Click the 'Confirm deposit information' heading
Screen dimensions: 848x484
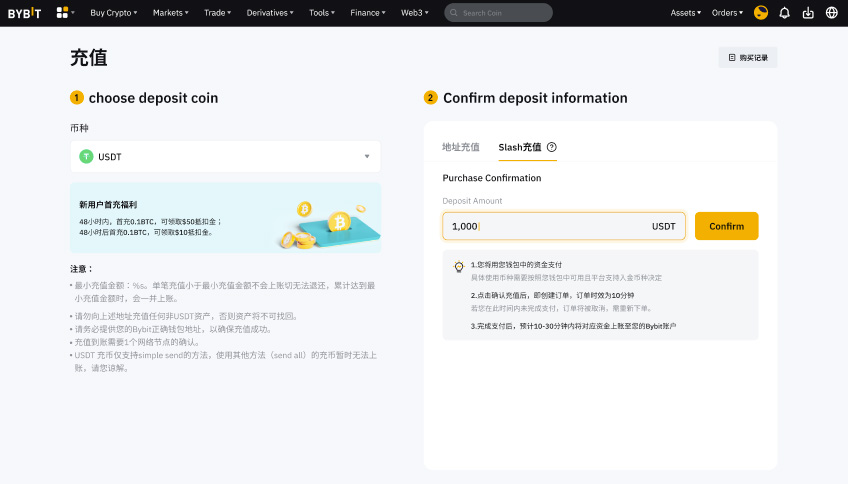click(x=535, y=98)
